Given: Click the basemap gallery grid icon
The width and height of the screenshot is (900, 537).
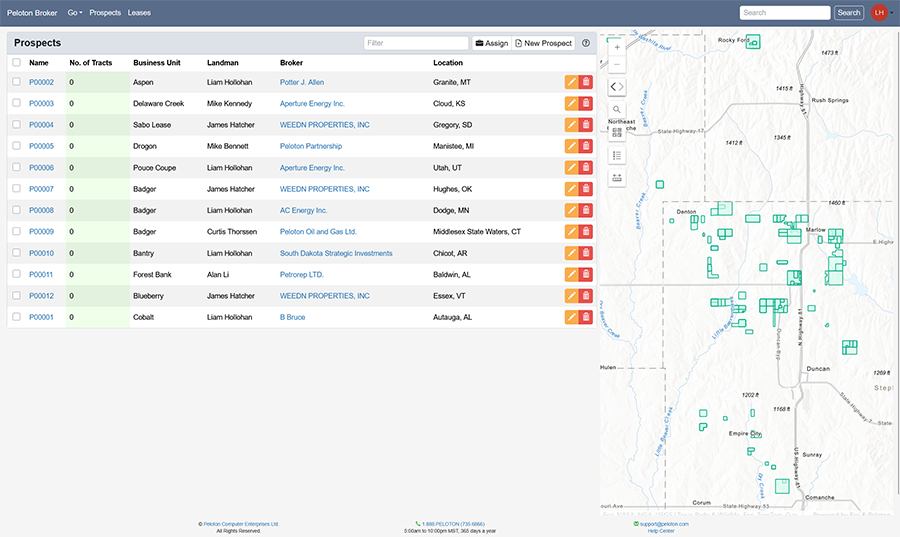Looking at the screenshot, I should click(617, 132).
